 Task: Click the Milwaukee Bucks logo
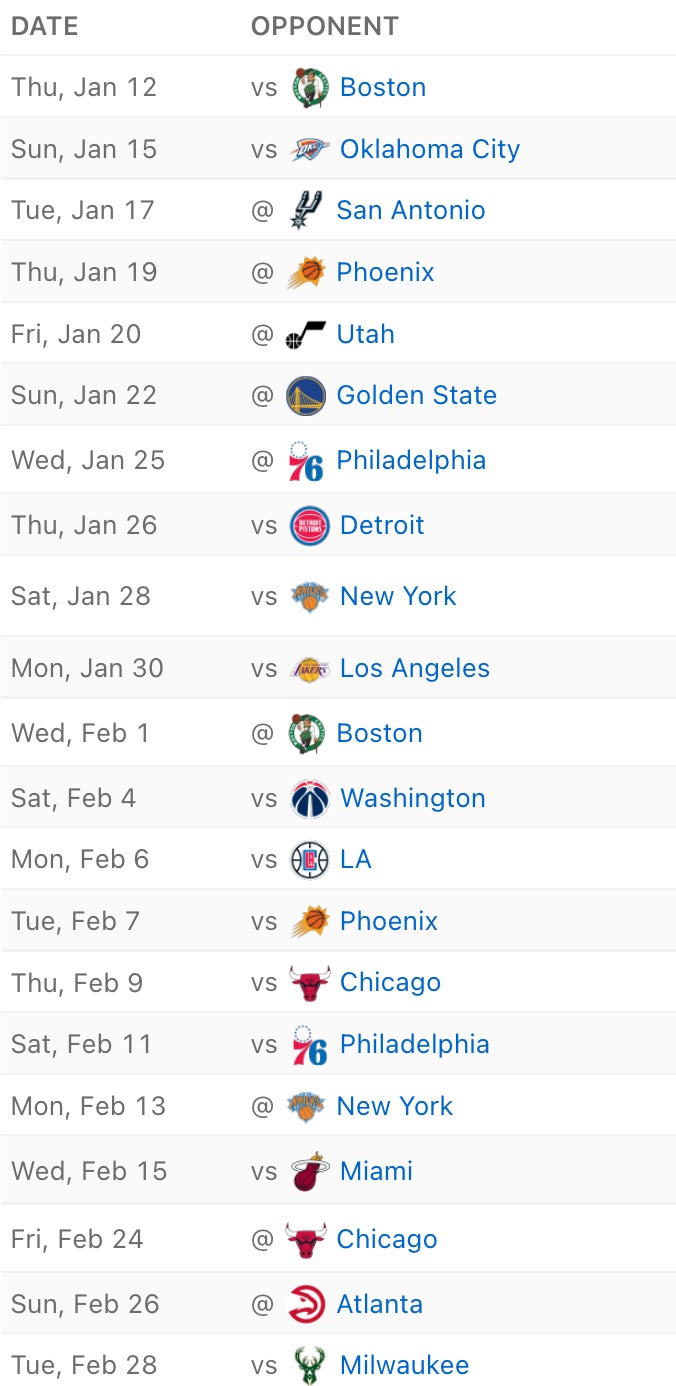(x=309, y=1365)
